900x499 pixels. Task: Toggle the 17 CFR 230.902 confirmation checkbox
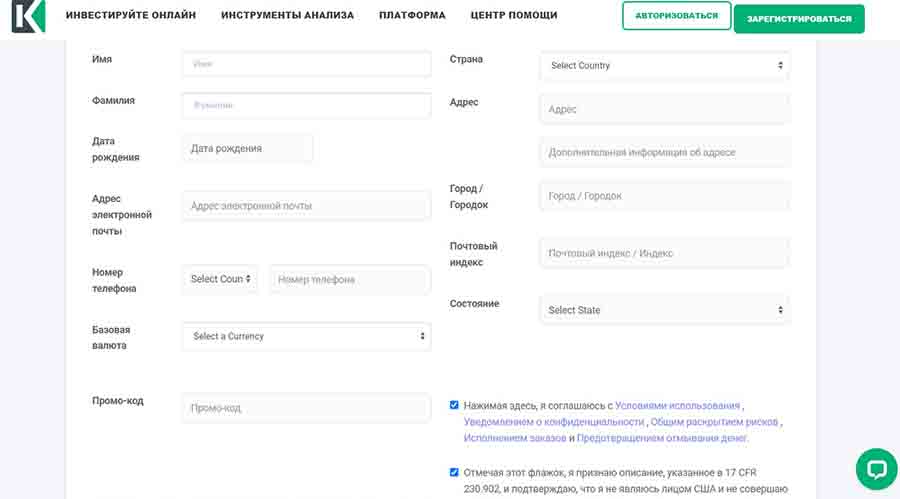coord(455,472)
